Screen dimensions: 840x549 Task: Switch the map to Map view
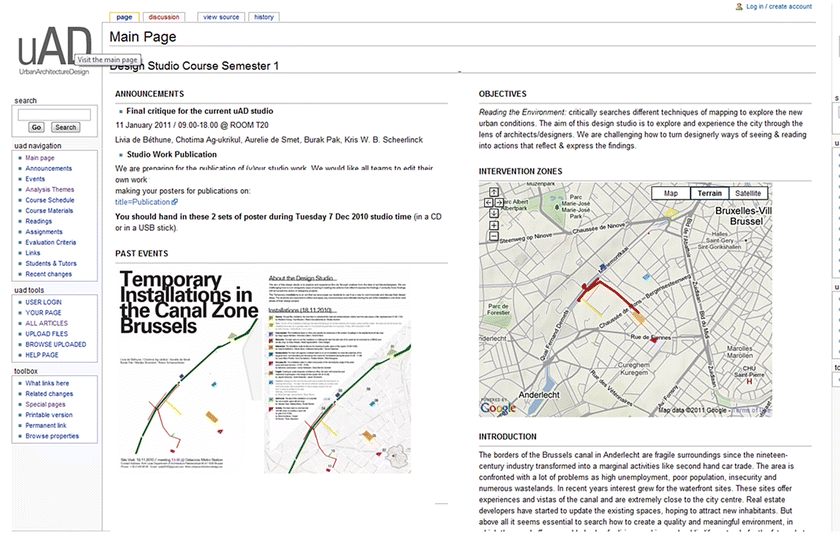click(671, 193)
